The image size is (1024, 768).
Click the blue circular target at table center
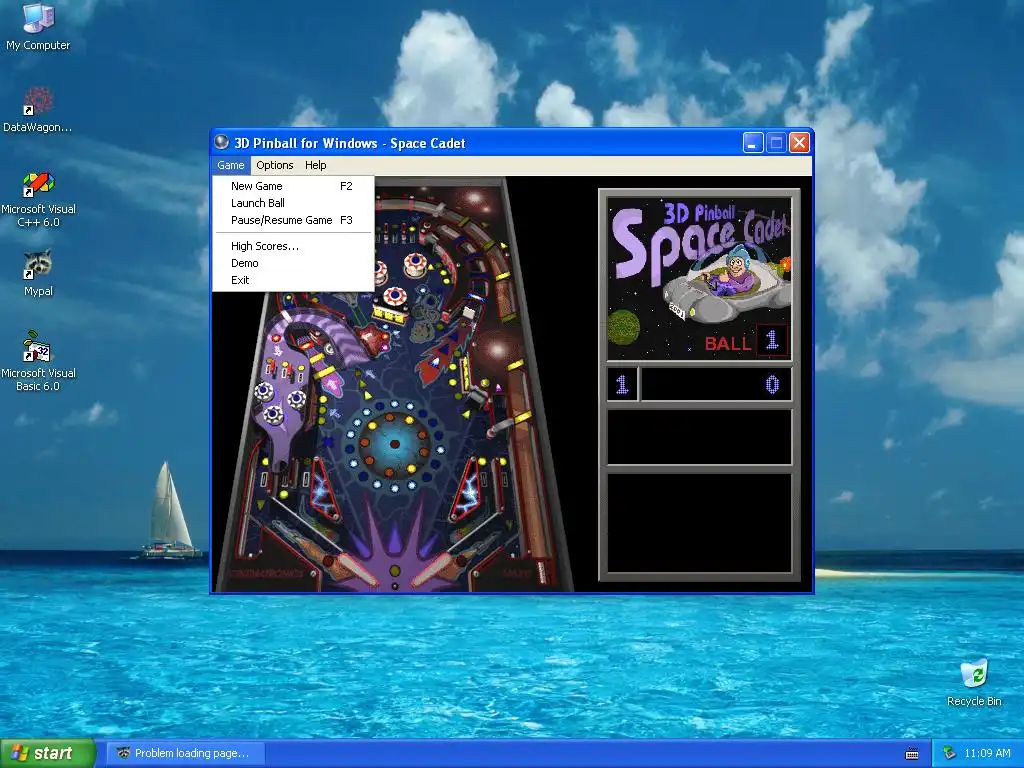click(x=394, y=444)
